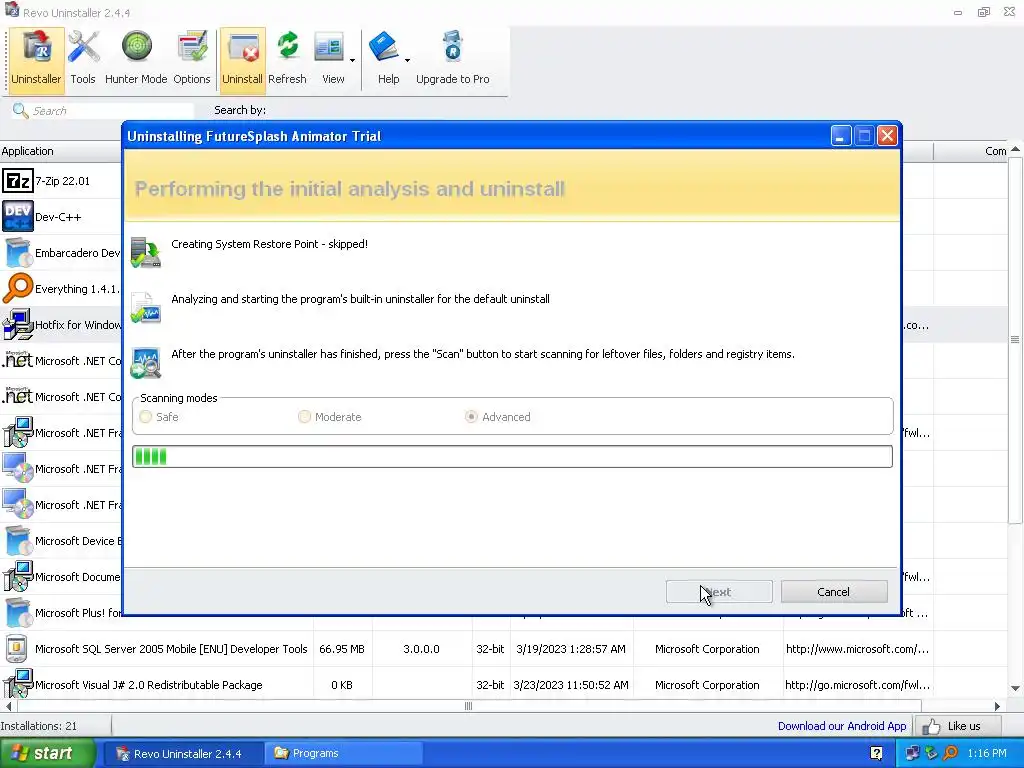Viewport: 1024px width, 768px height.
Task: Click the Help book icon
Action: 384,47
